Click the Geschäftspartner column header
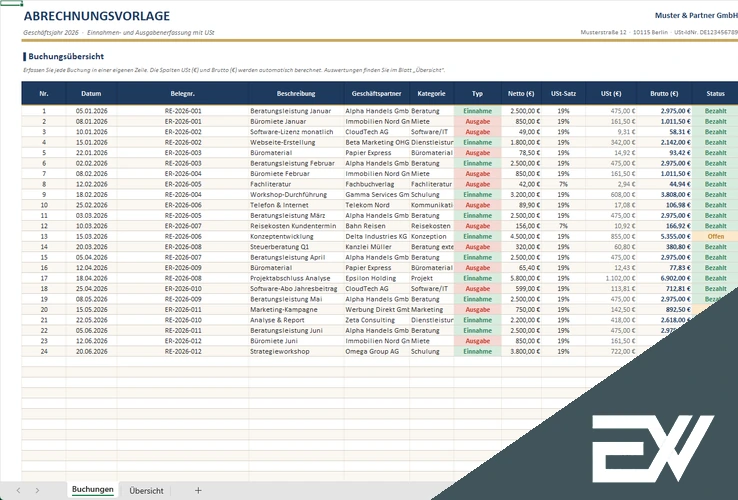738x500 pixels. (x=377, y=93)
